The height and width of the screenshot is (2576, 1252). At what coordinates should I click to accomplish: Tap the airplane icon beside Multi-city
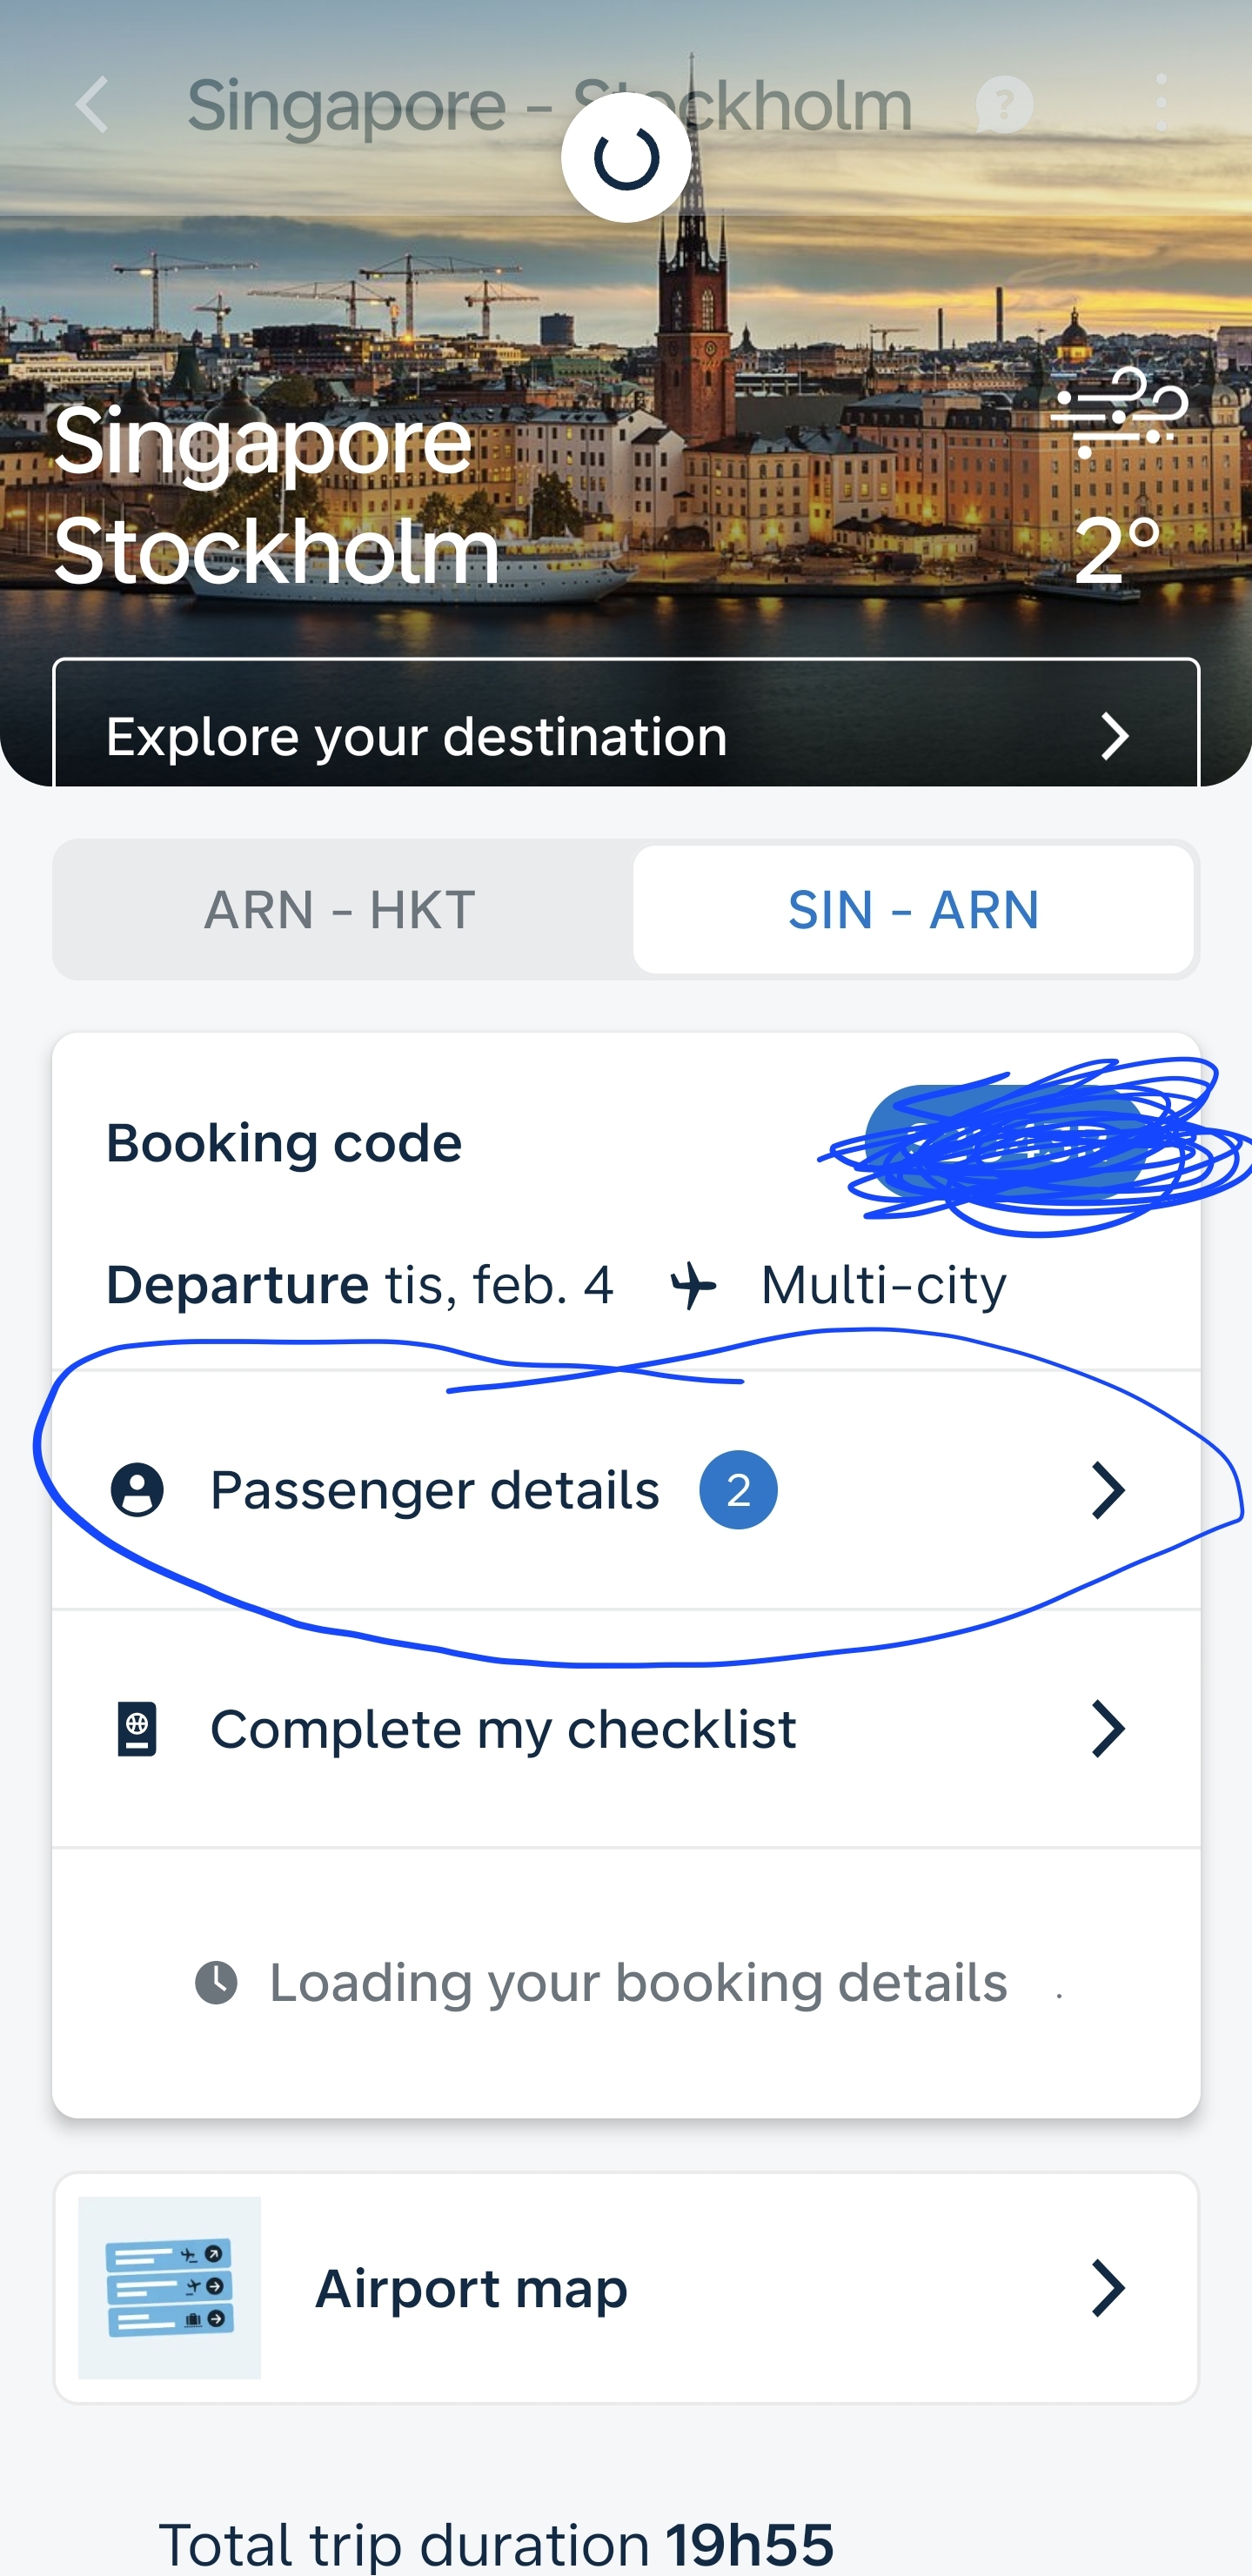point(693,1285)
